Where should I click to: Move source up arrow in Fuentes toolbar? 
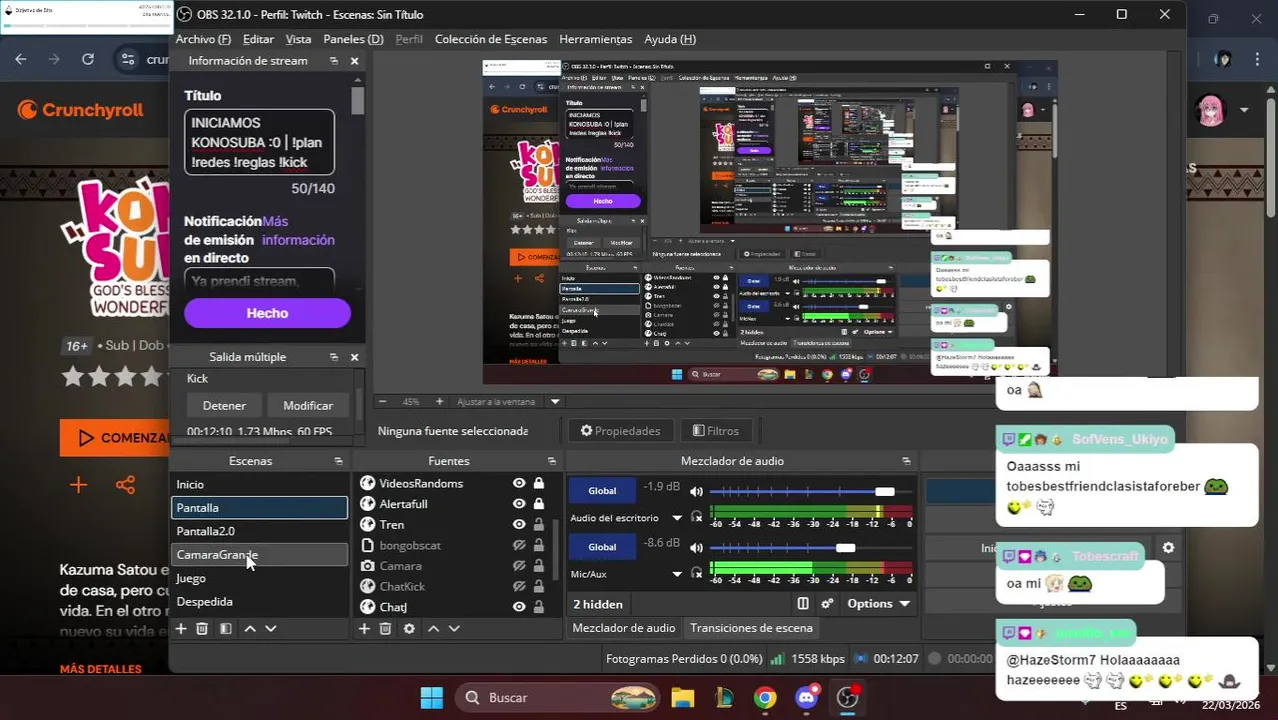point(433,628)
